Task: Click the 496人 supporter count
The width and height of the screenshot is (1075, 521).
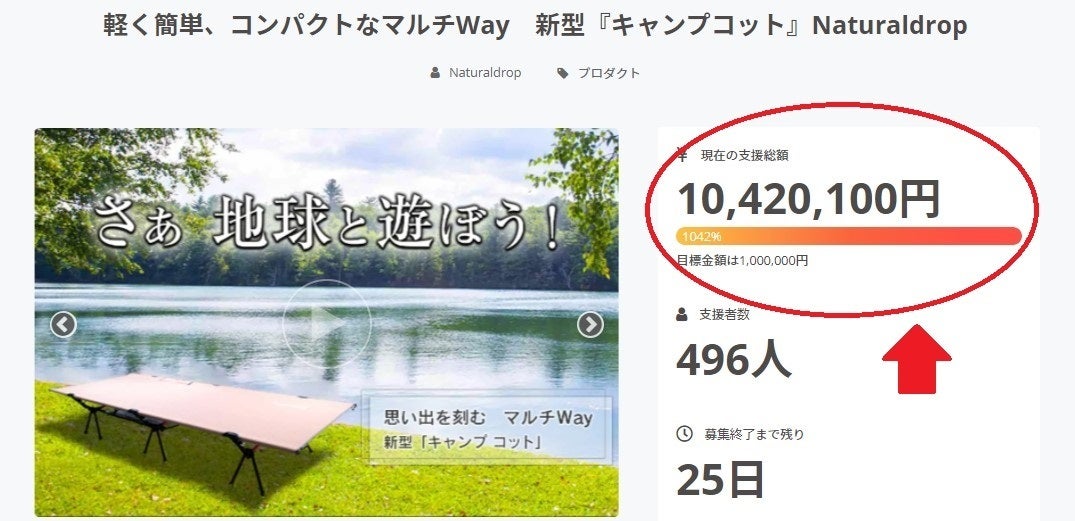Action: (x=733, y=359)
